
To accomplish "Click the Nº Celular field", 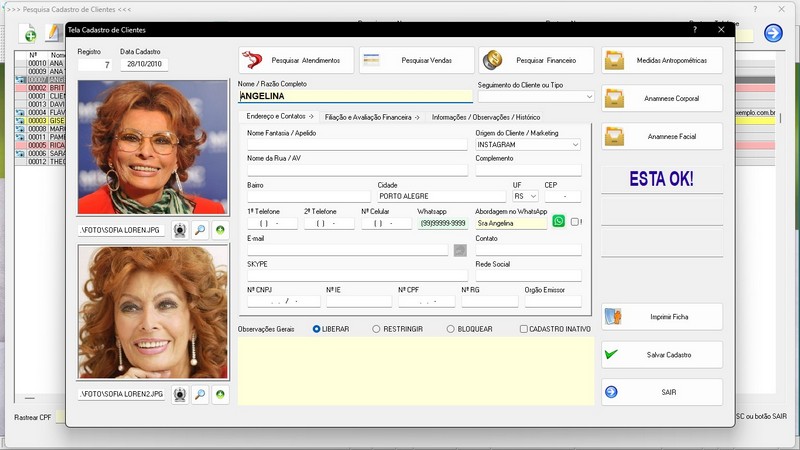I will (386, 223).
